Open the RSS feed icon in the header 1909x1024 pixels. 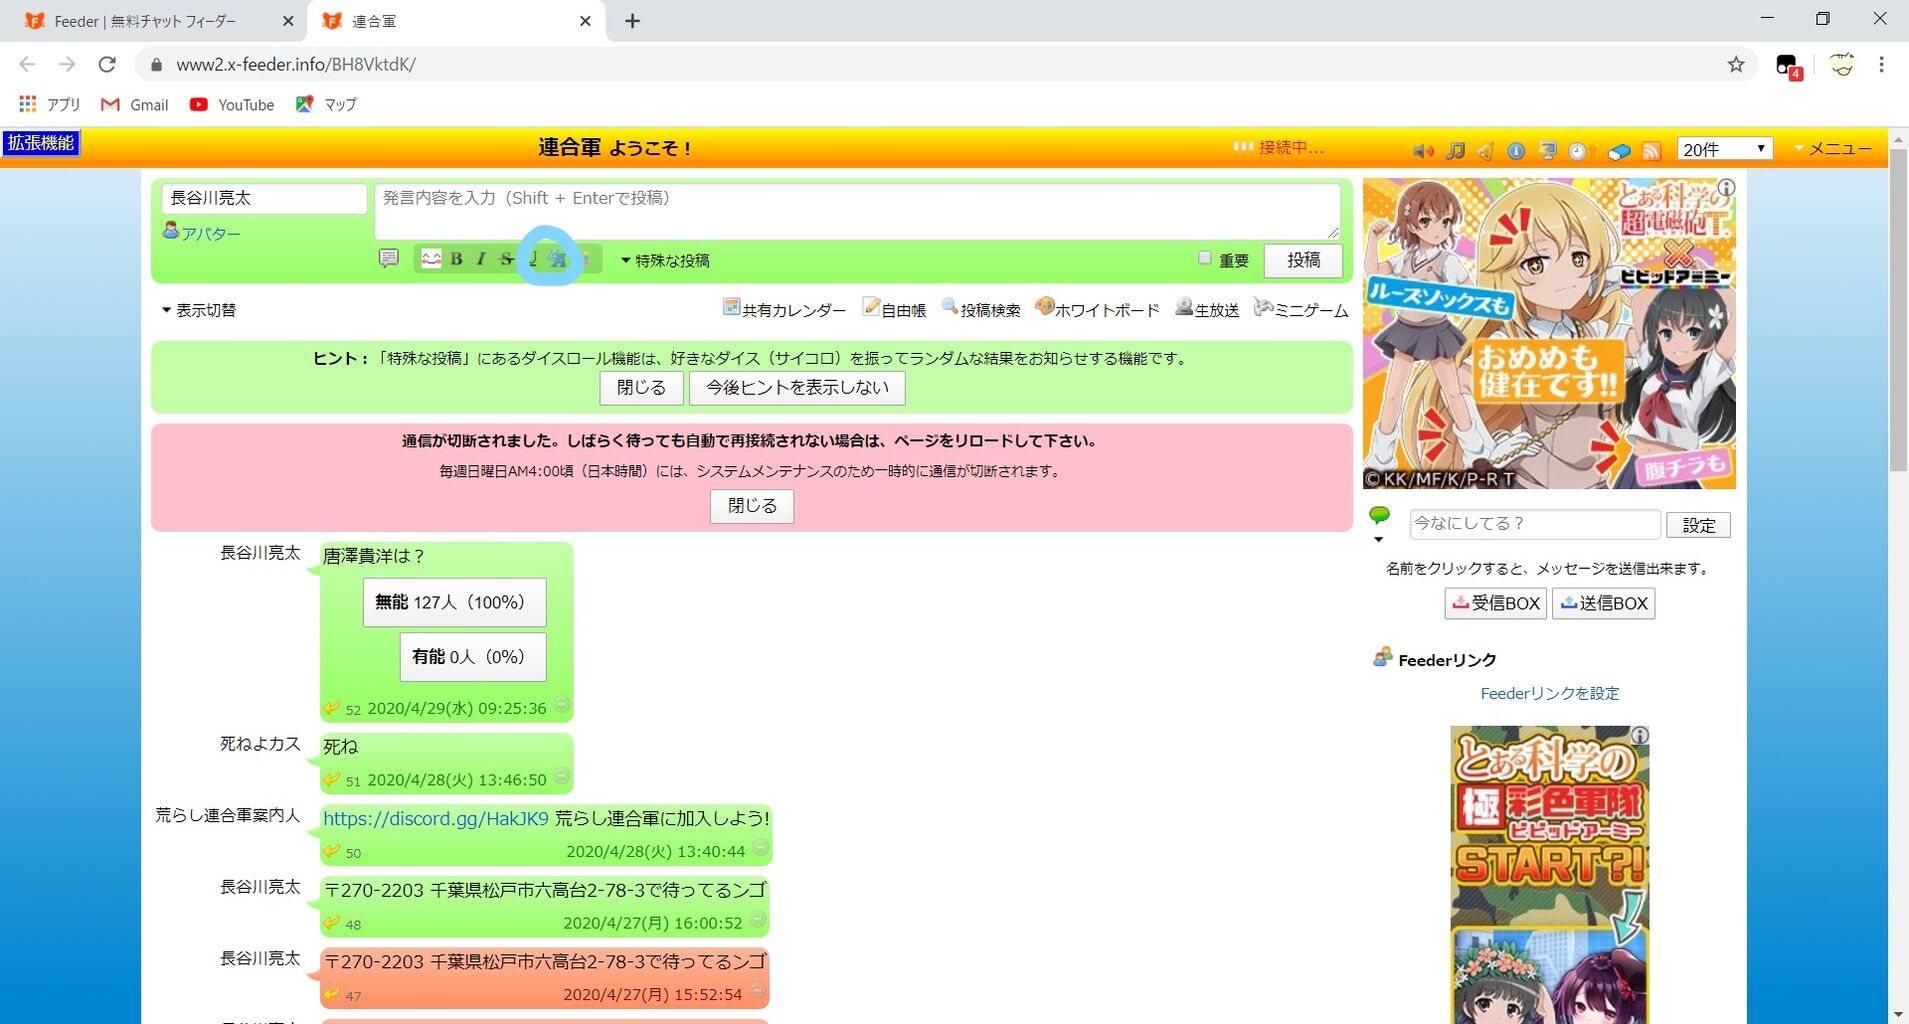pos(1650,150)
